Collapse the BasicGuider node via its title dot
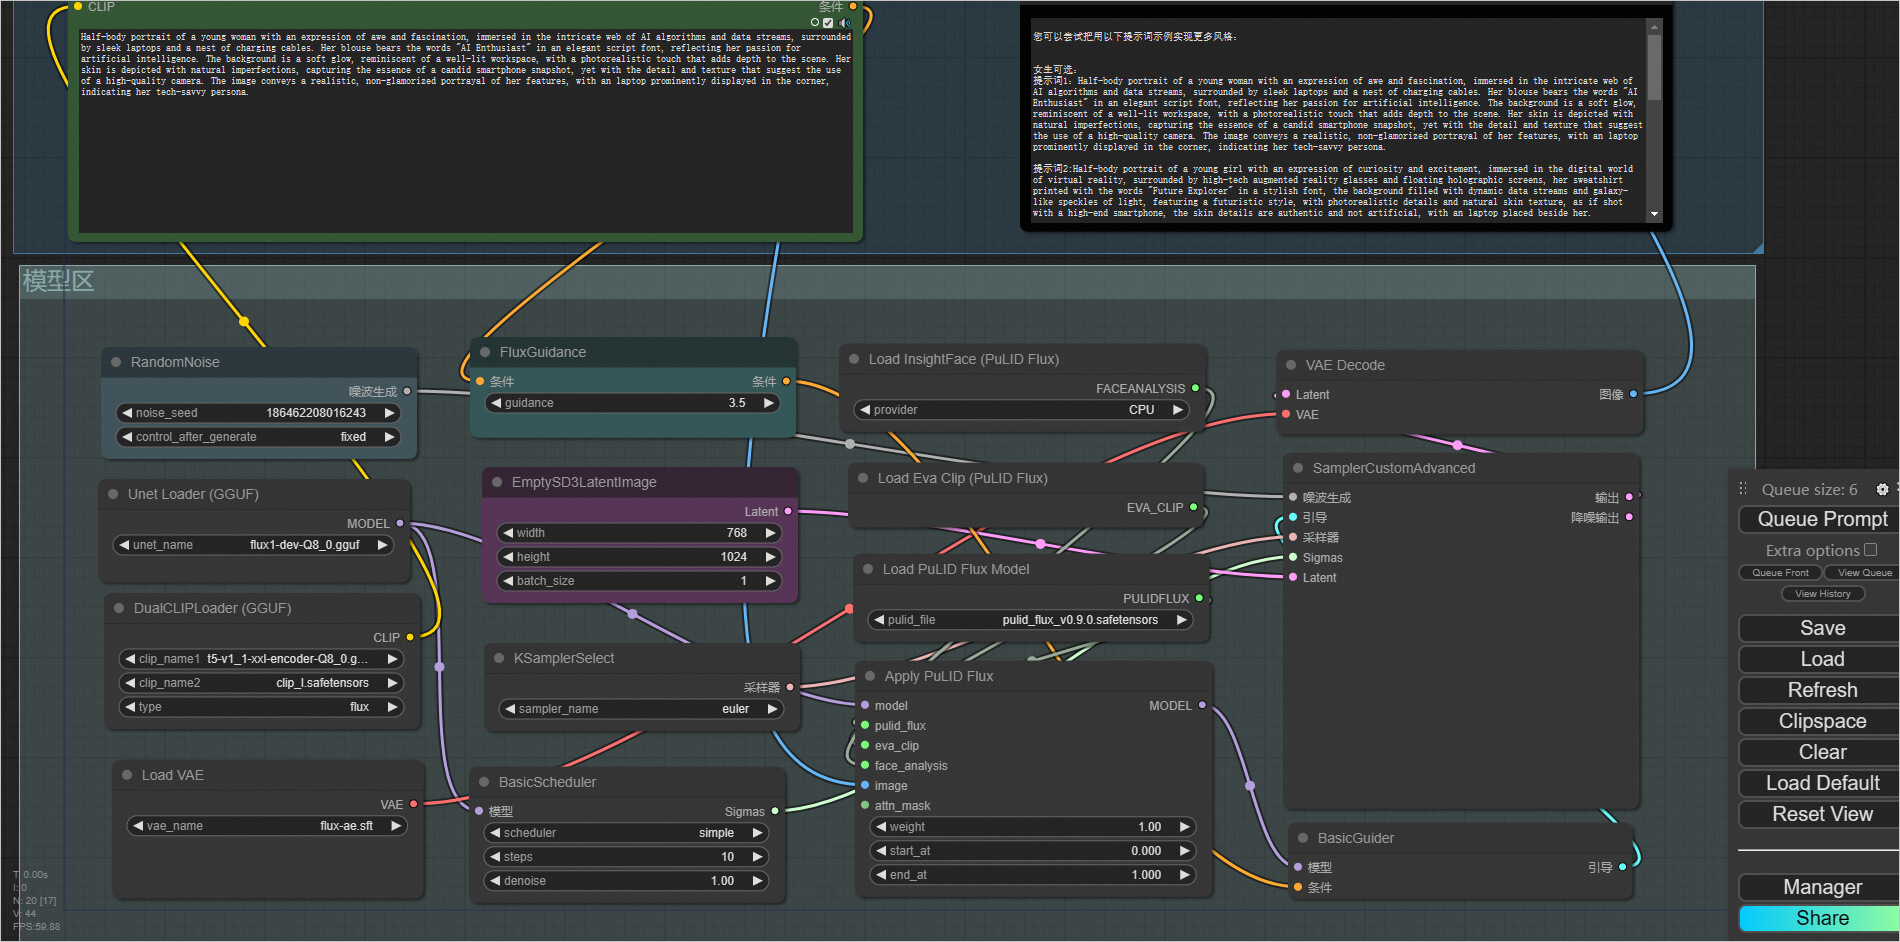The width and height of the screenshot is (1900, 942). click(1303, 838)
